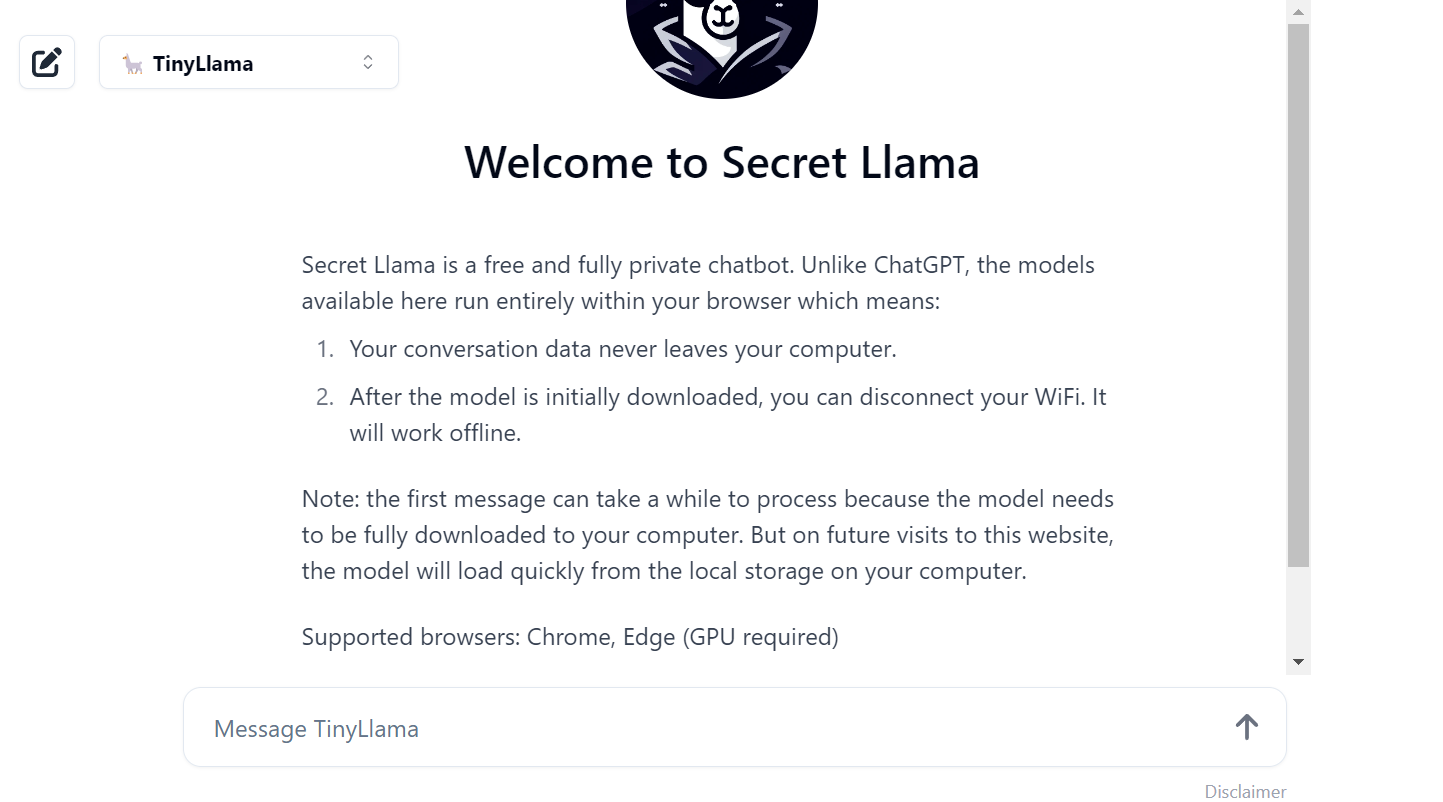Select the compose icon in top-left corner
Image resolution: width=1443 pixels, height=802 pixels.
tap(46, 61)
